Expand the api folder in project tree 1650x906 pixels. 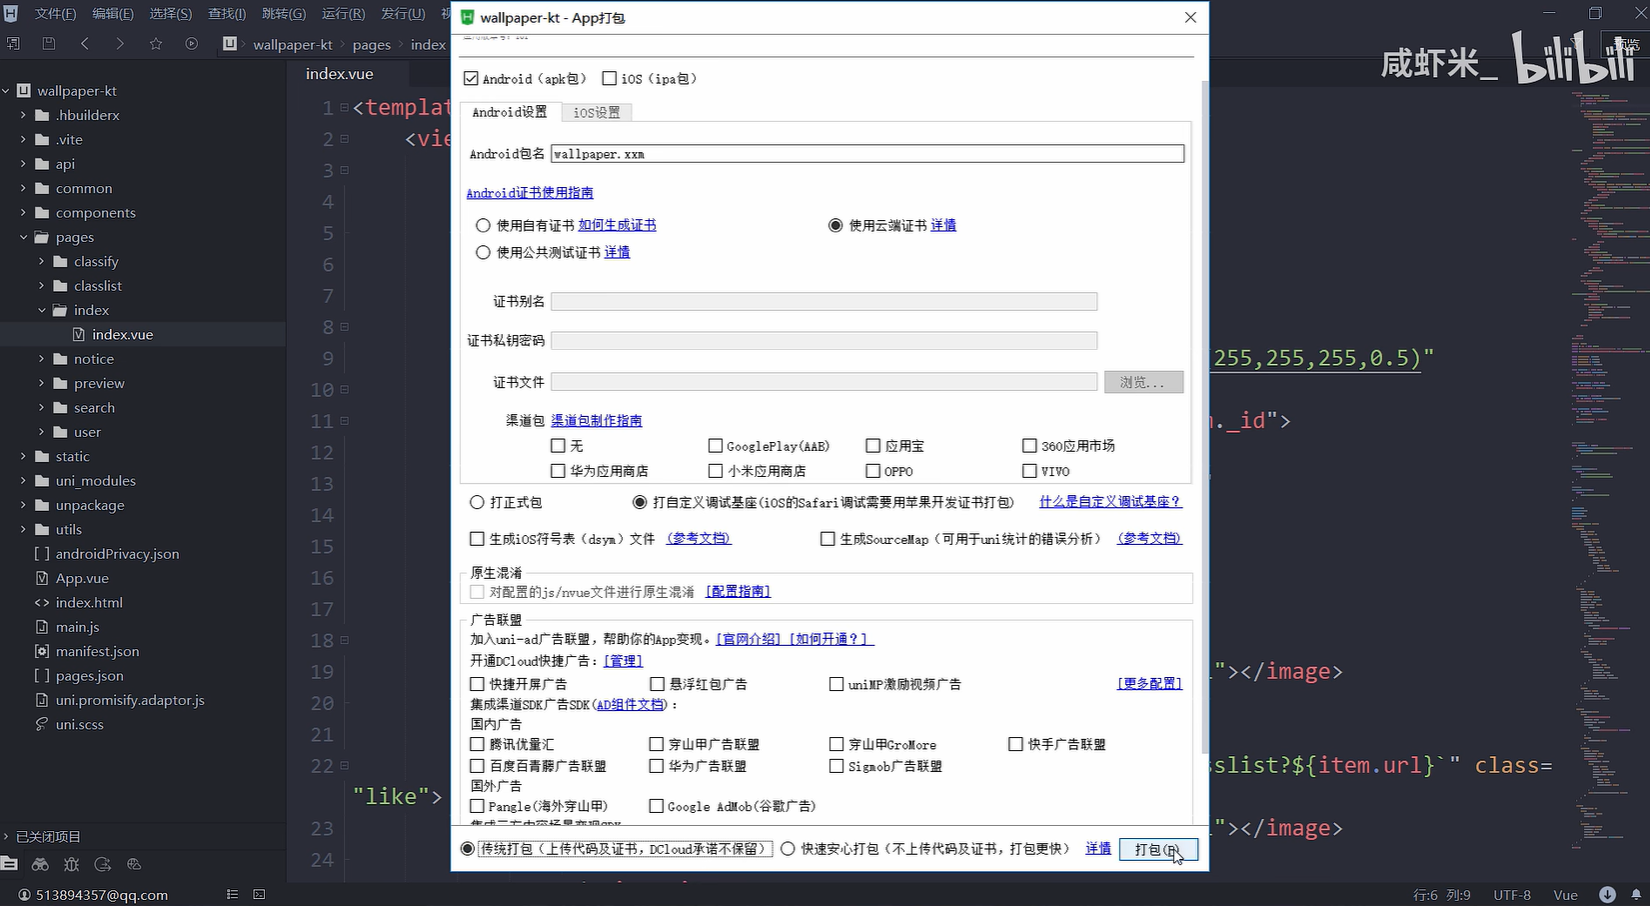click(23, 164)
